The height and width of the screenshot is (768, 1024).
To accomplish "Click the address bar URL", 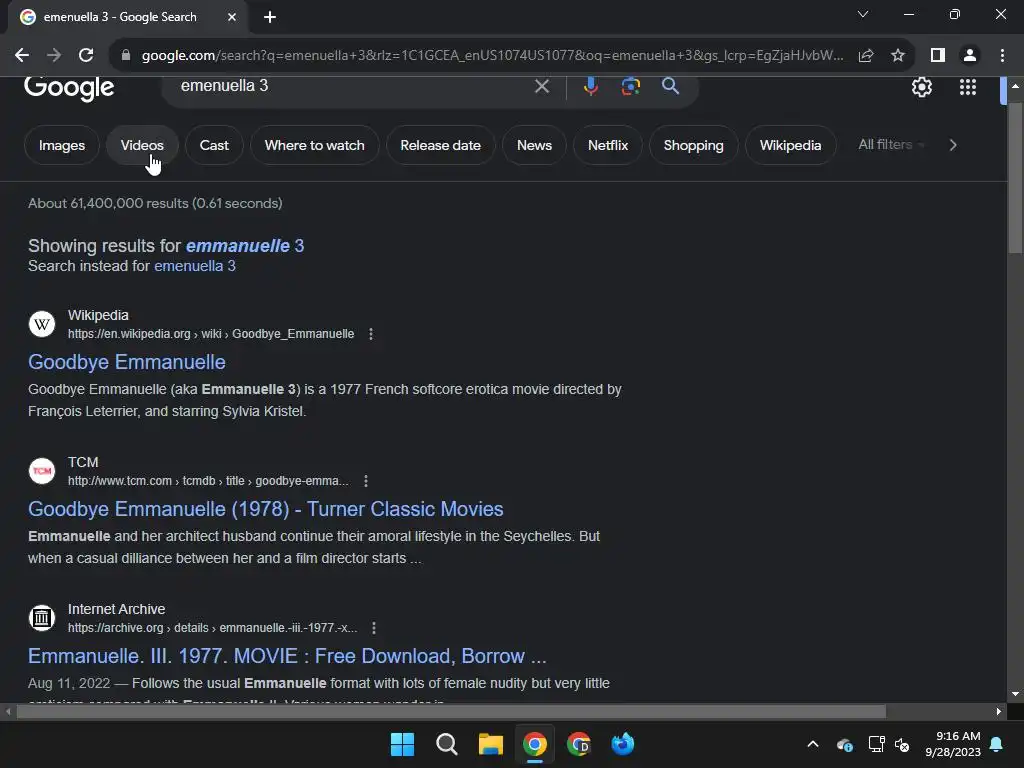I will 493,56.
